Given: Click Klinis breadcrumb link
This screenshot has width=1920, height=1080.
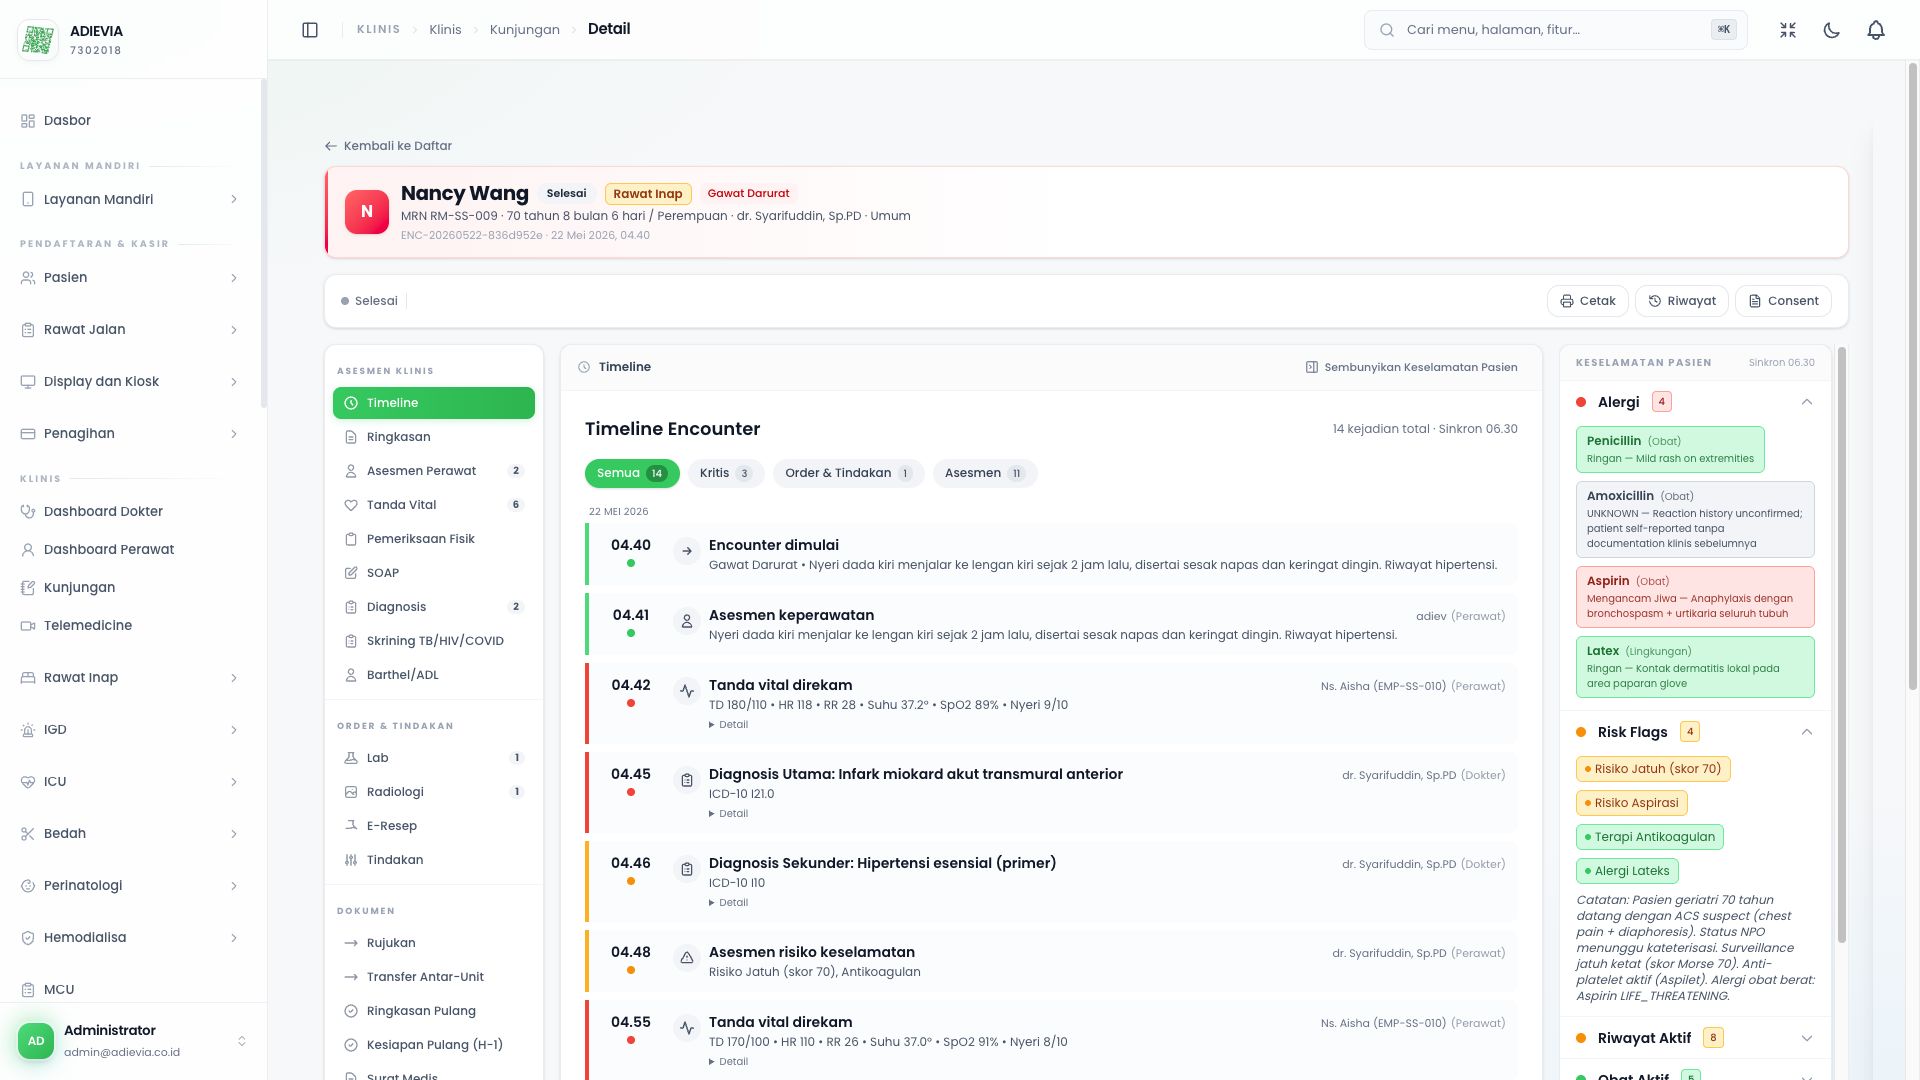Looking at the screenshot, I should (x=445, y=30).
